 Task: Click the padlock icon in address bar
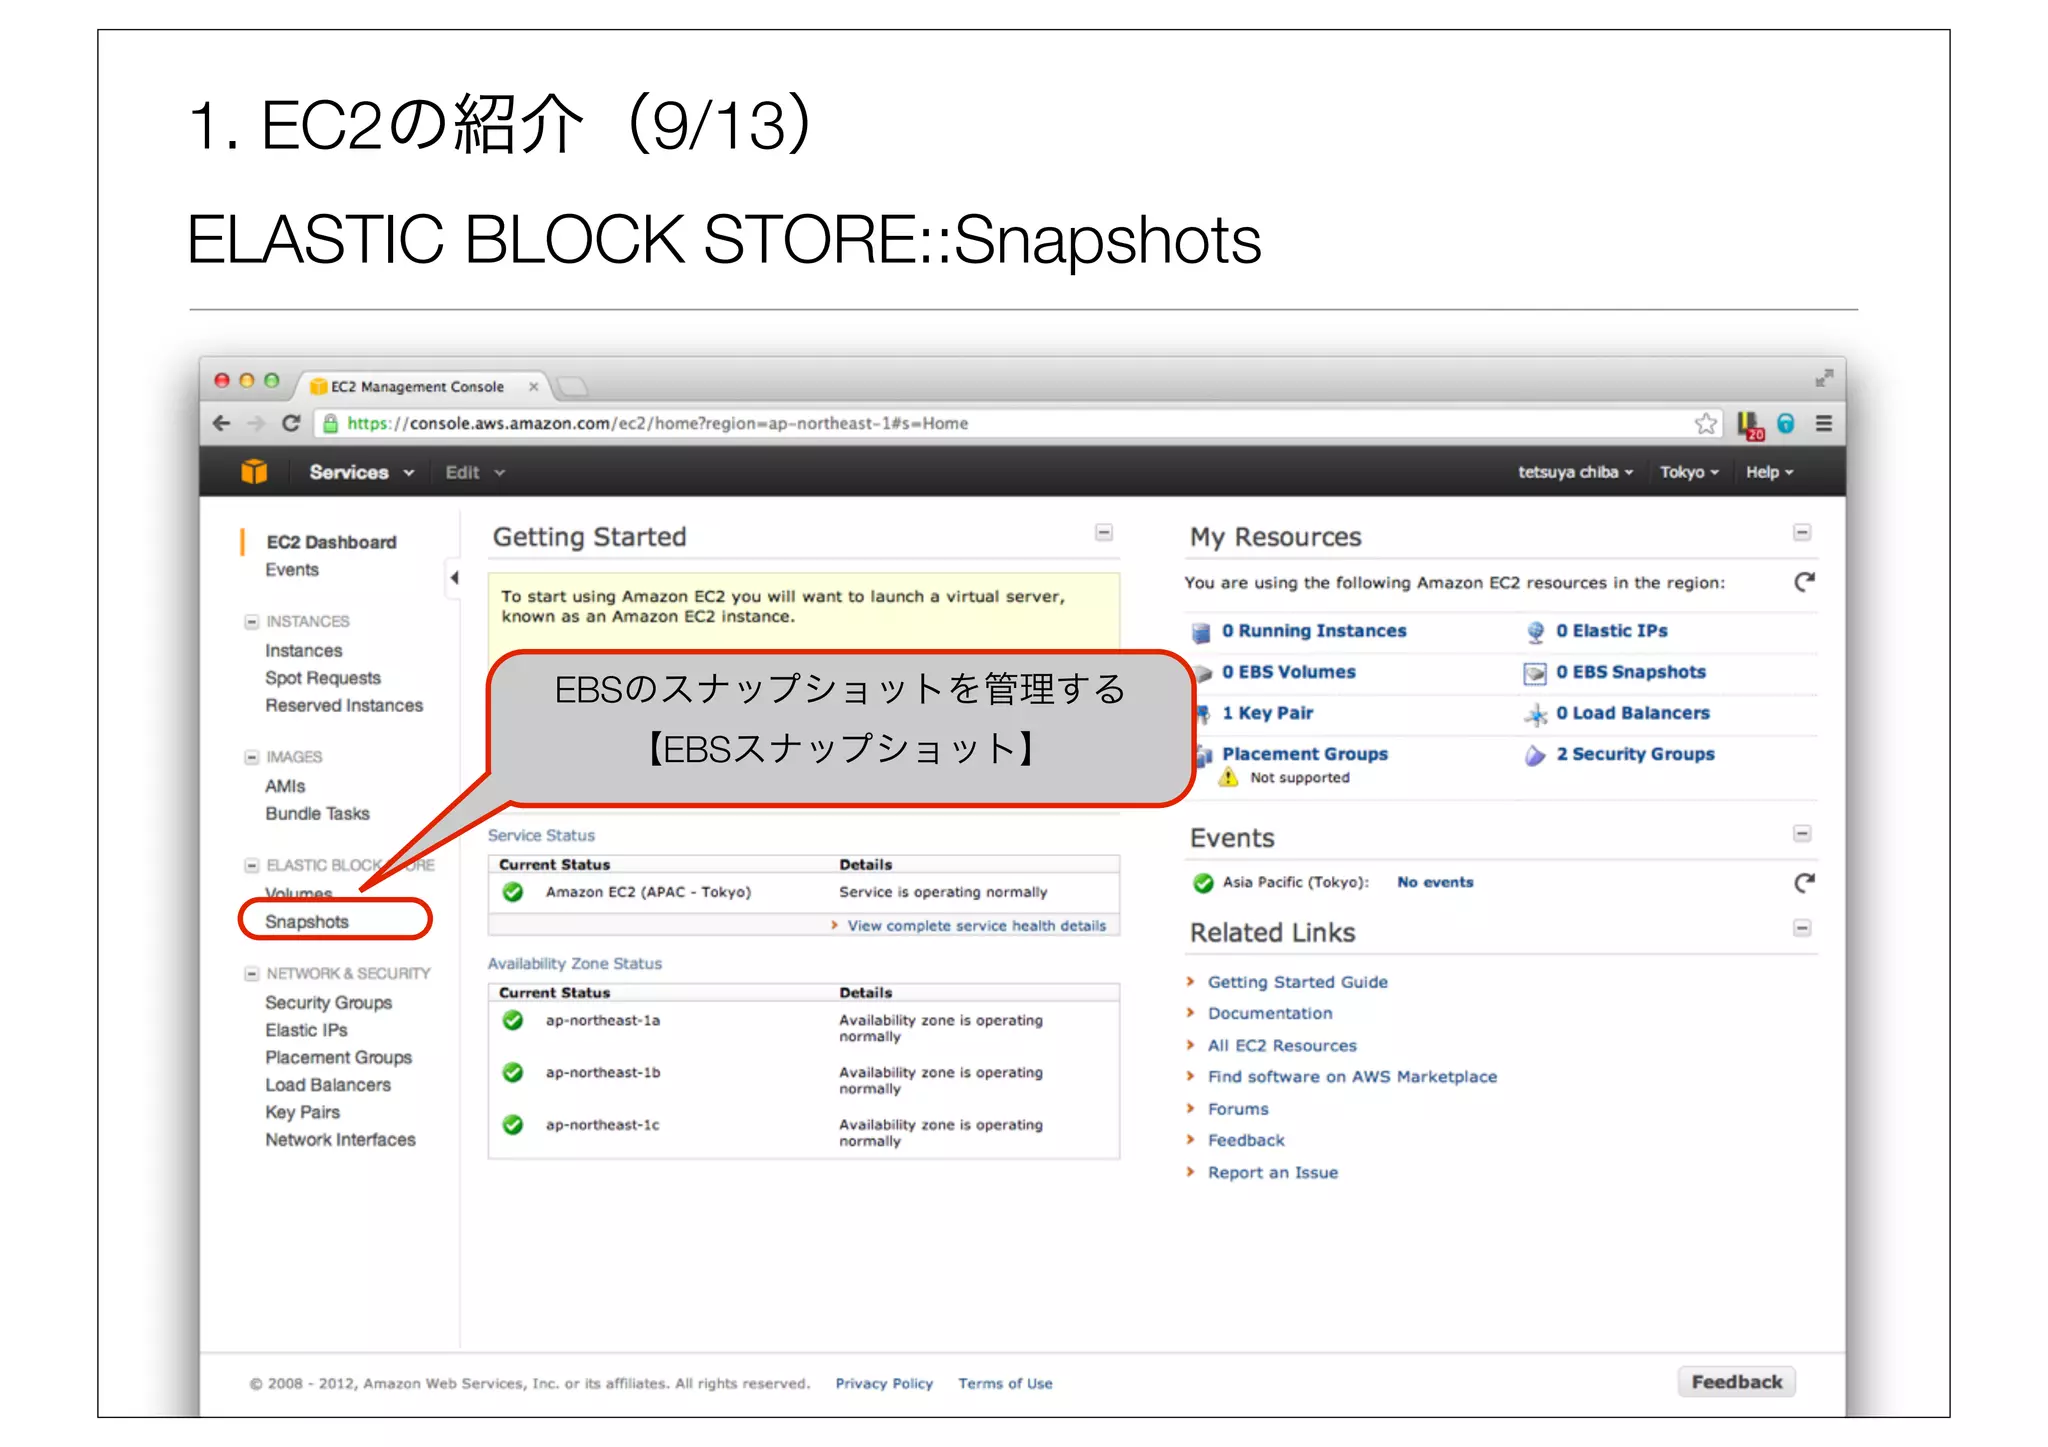pyautogui.click(x=330, y=424)
